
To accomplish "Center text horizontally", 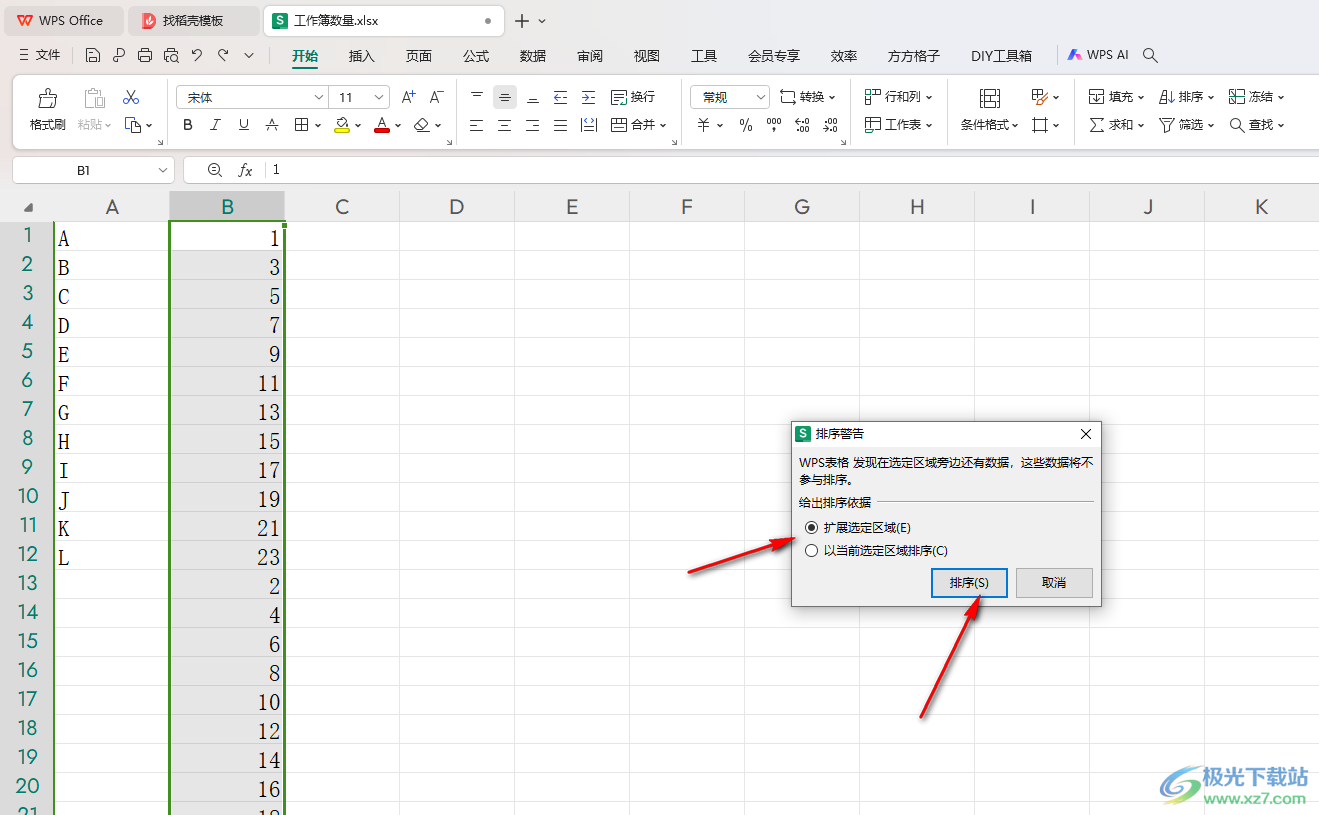I will [x=505, y=125].
